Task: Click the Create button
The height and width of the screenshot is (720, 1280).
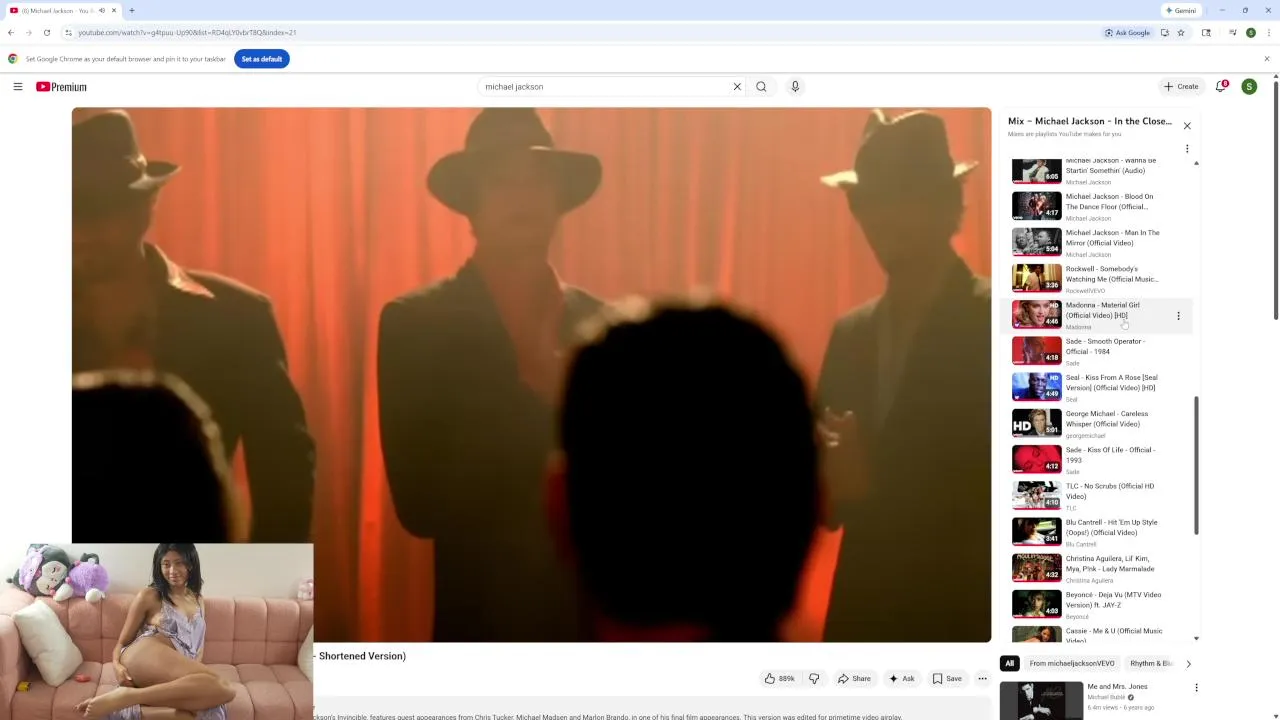Action: (1181, 87)
